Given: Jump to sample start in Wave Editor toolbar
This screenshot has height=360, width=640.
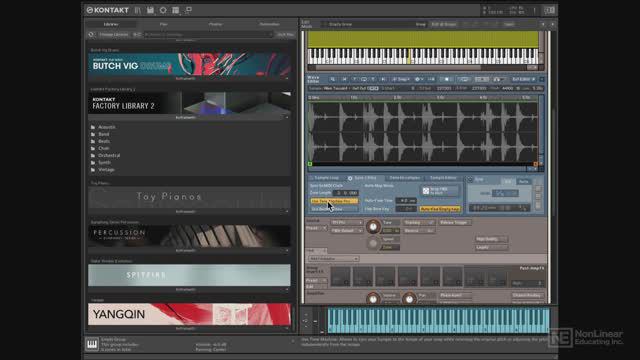Looking at the screenshot, I should [x=344, y=79].
